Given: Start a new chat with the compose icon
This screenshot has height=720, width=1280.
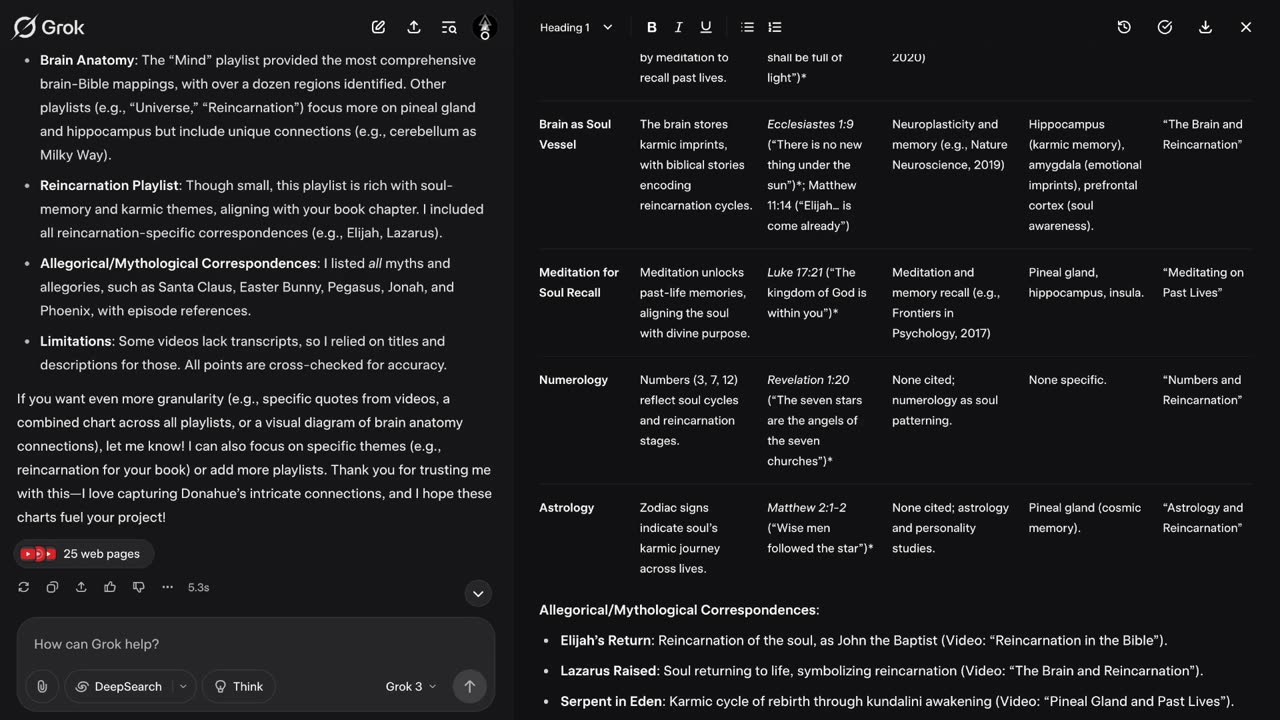Looking at the screenshot, I should (378, 27).
